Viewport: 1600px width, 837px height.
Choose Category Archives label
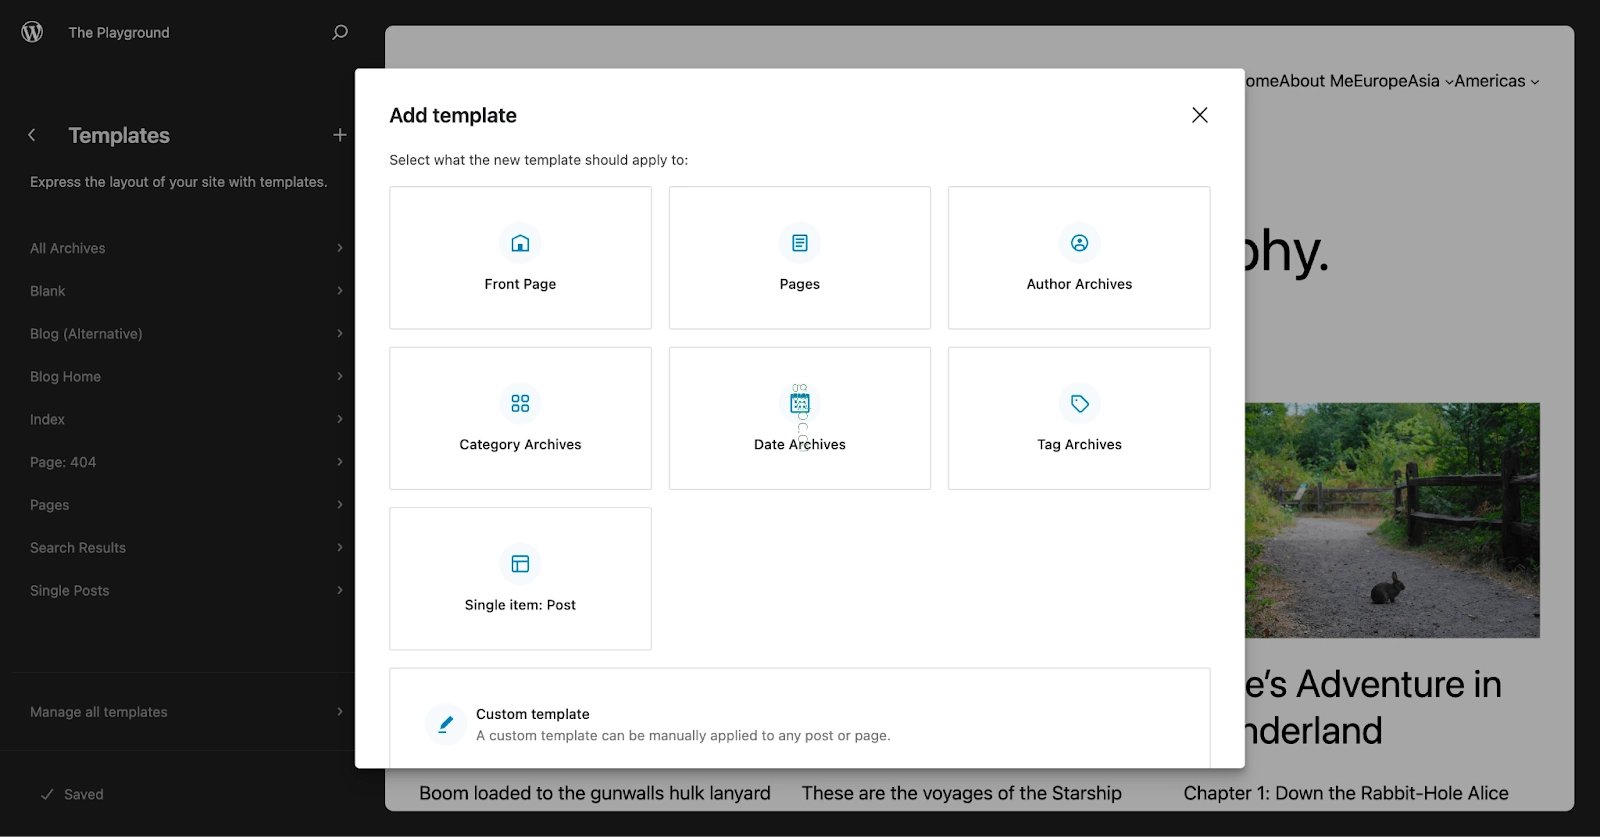click(x=520, y=445)
